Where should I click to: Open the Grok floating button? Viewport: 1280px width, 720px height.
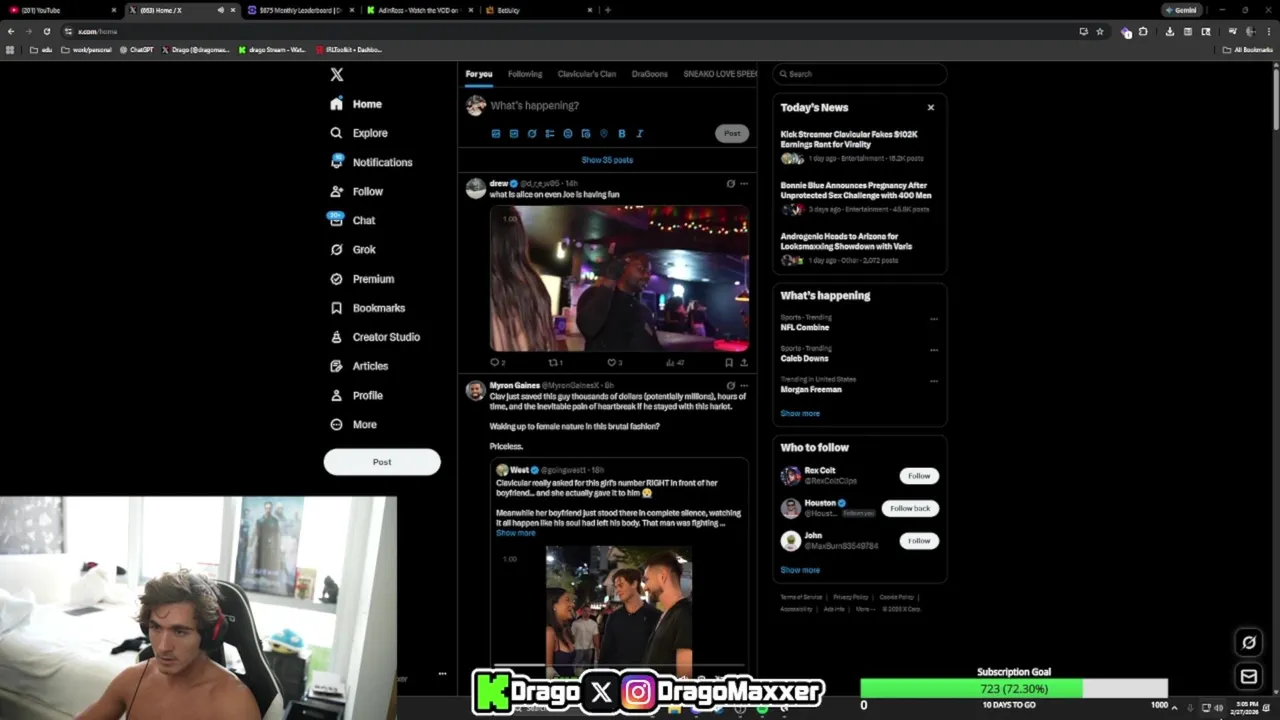[x=1249, y=642]
